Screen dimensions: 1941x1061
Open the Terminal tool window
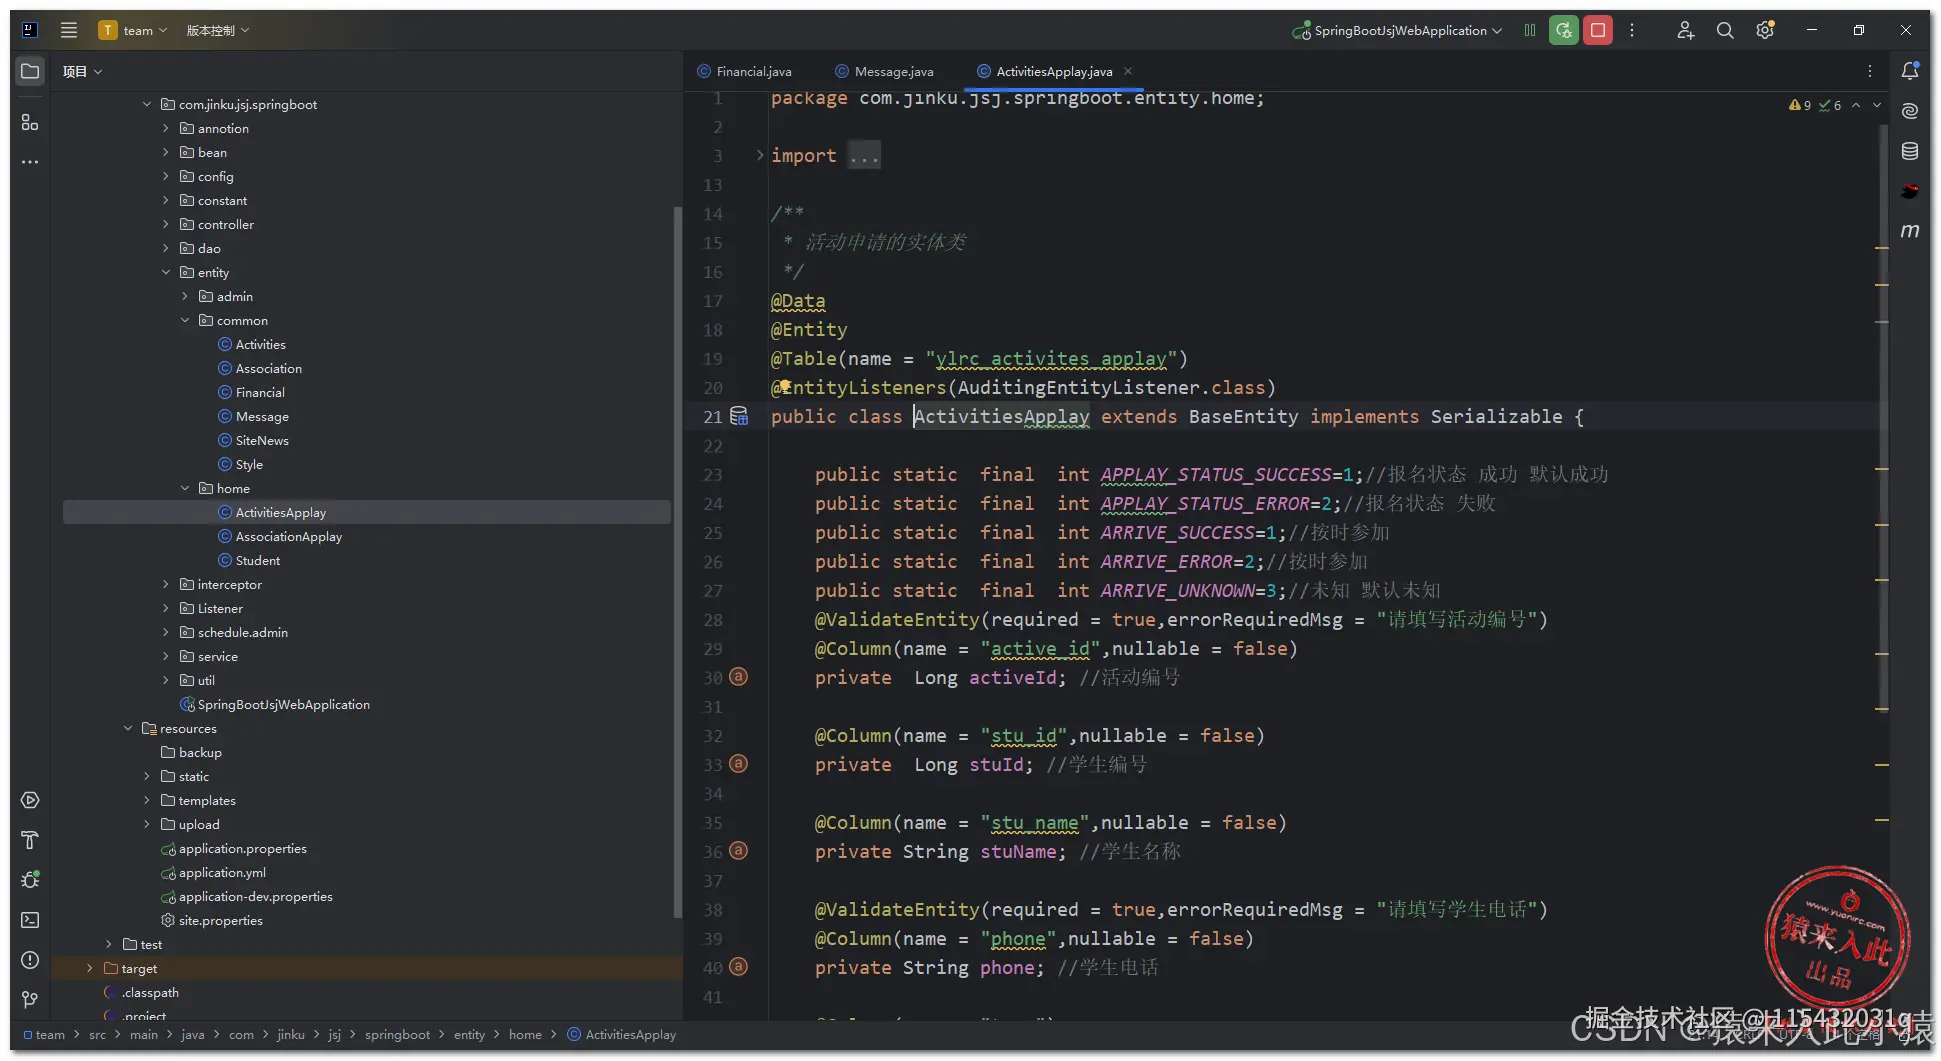point(30,920)
